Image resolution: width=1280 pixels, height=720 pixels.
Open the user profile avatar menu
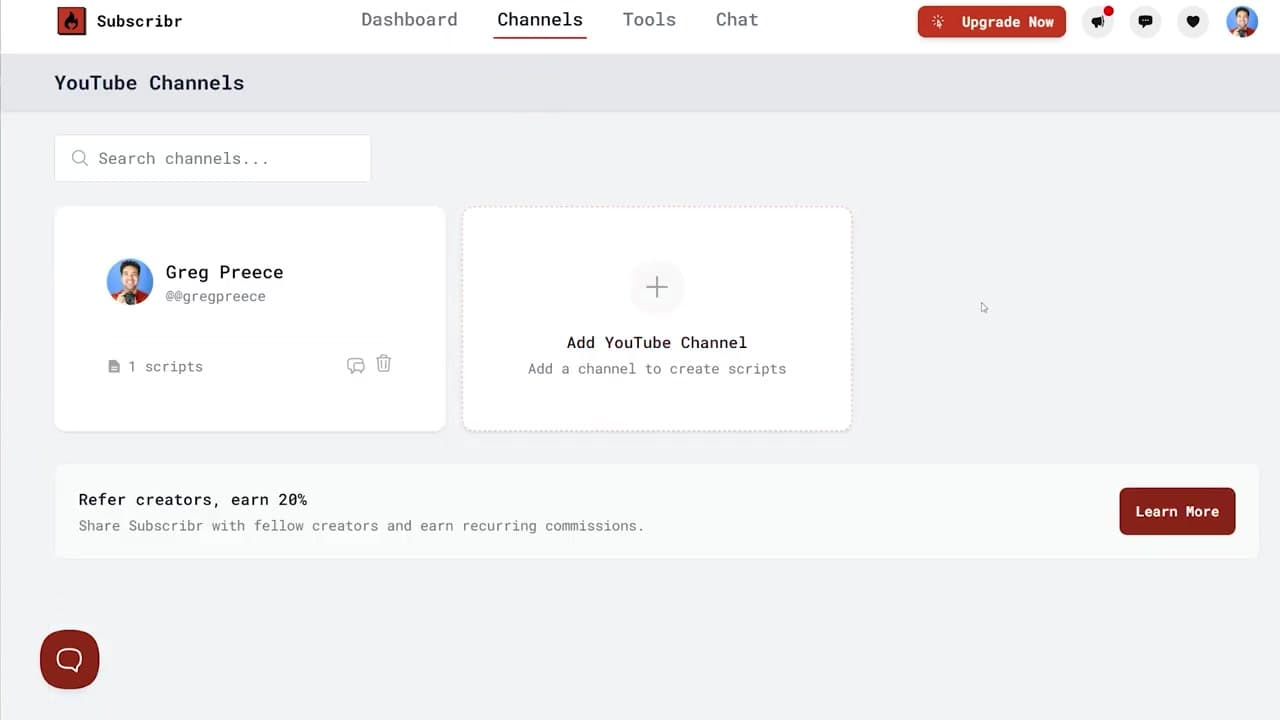tap(1242, 21)
